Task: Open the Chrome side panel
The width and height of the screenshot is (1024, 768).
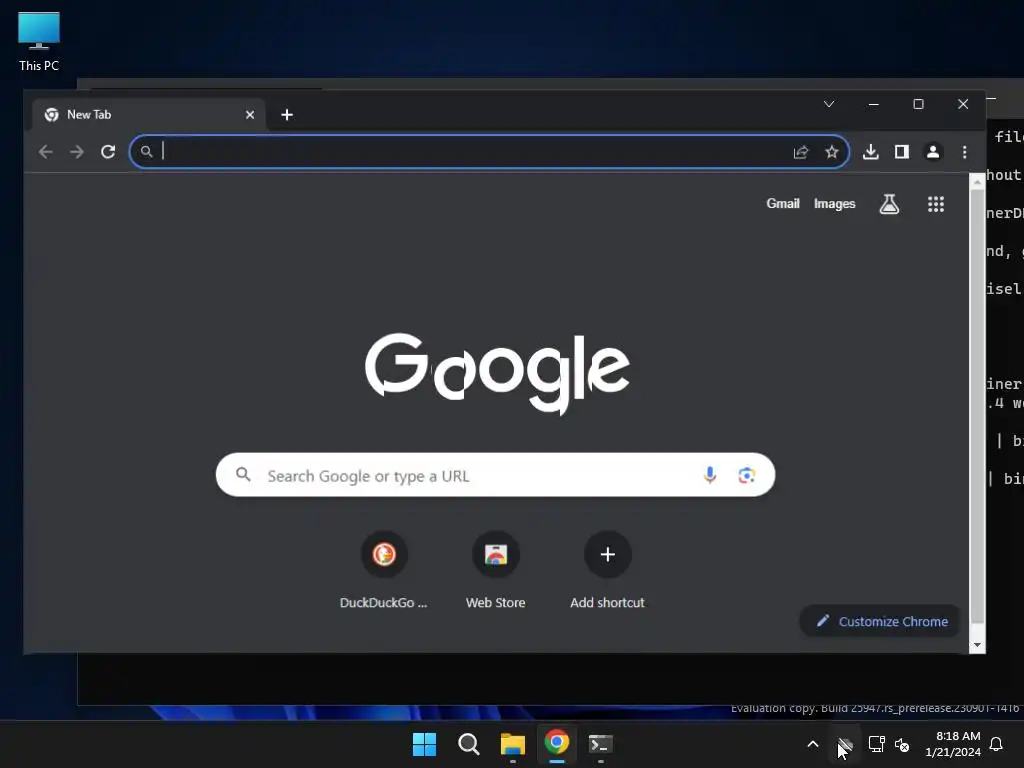Action: (902, 152)
